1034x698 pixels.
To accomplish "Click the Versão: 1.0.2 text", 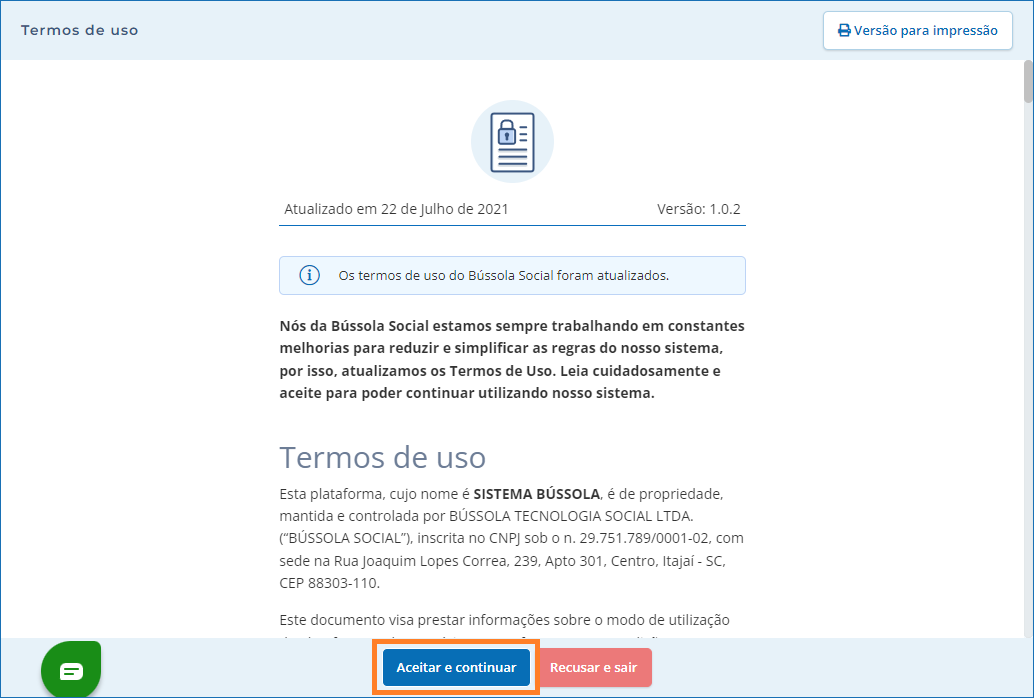I will (x=698, y=209).
